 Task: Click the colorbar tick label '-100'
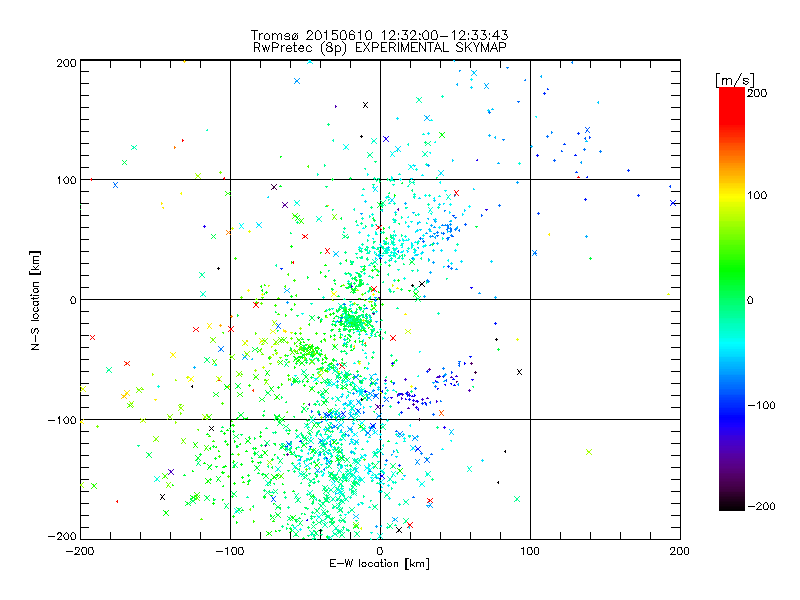point(762,405)
